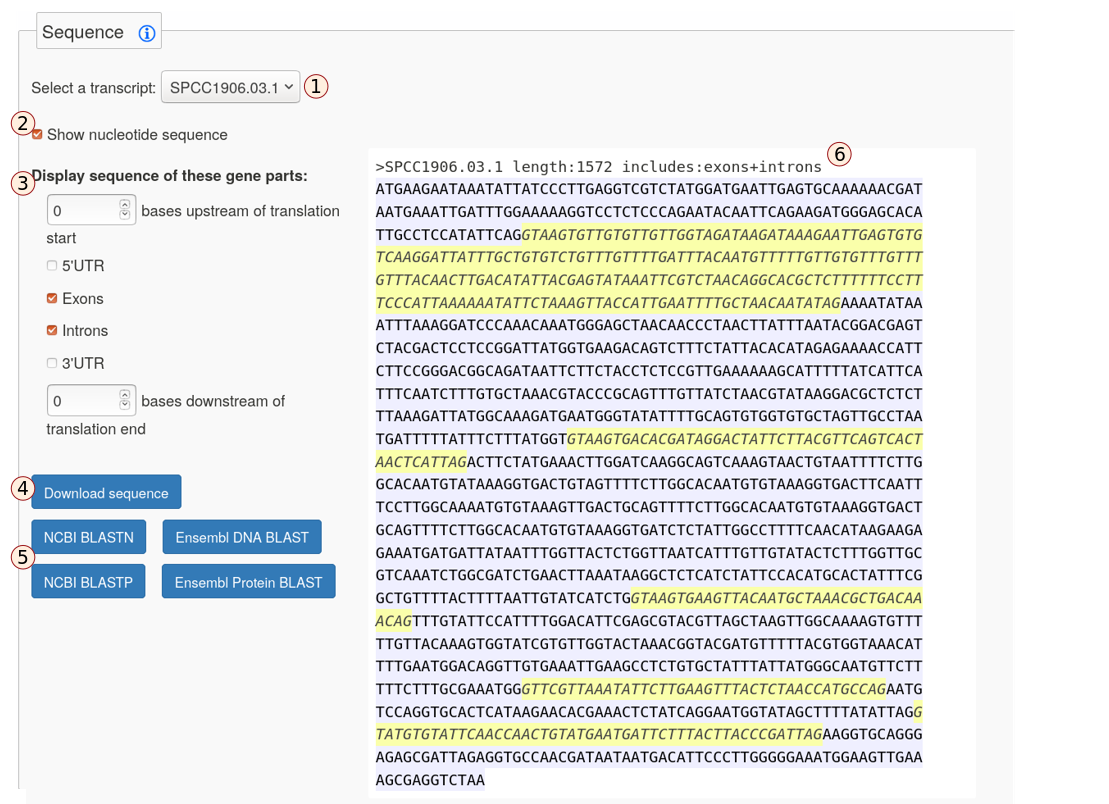Click circled marker 1 next to transcript selector

coord(316,87)
